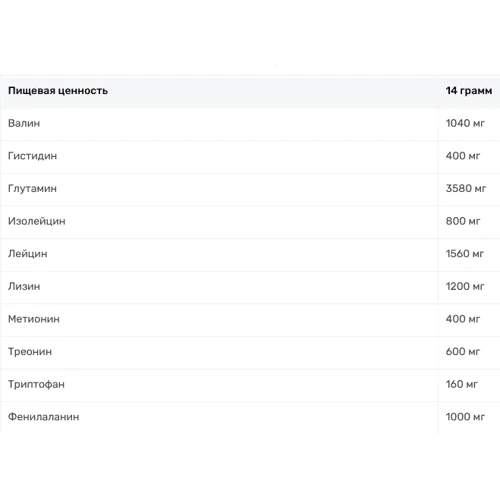Viewport: 500px width, 500px height.
Task: Select the '1200 мг' value
Action: [465, 287]
